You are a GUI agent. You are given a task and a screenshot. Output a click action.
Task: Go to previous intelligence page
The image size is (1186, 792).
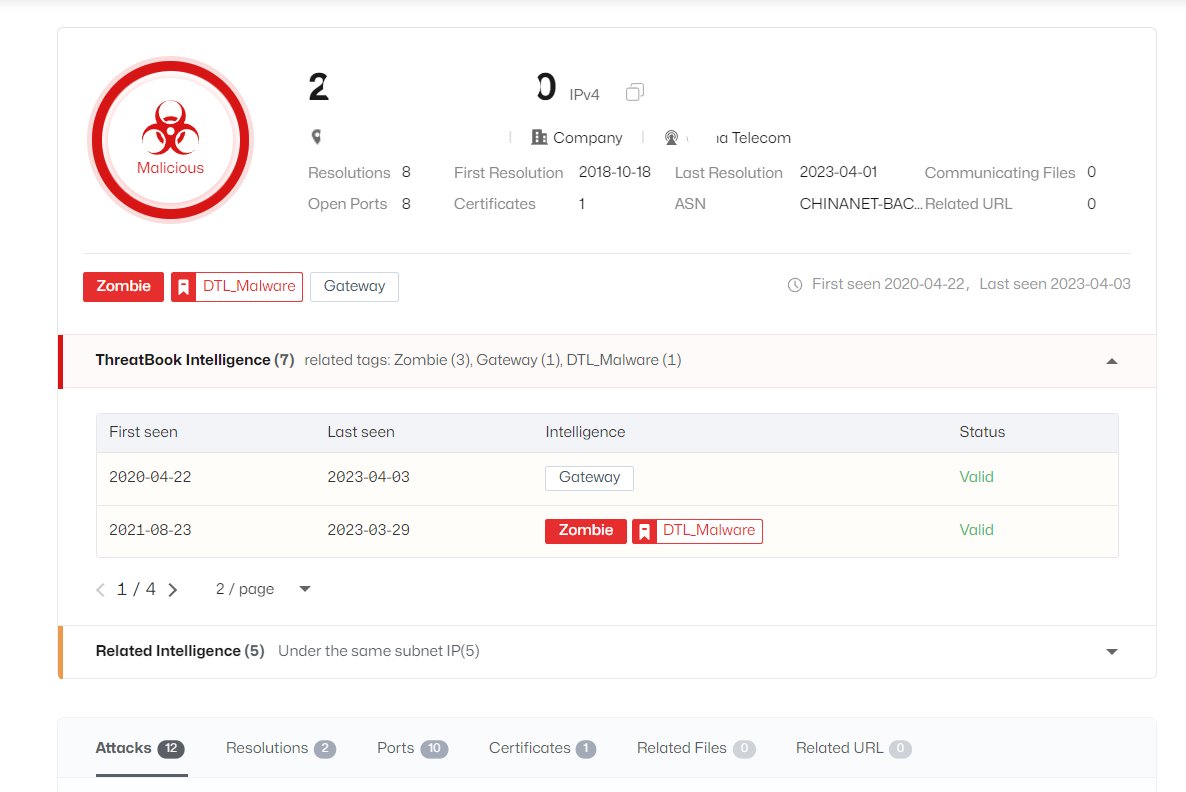tap(100, 590)
